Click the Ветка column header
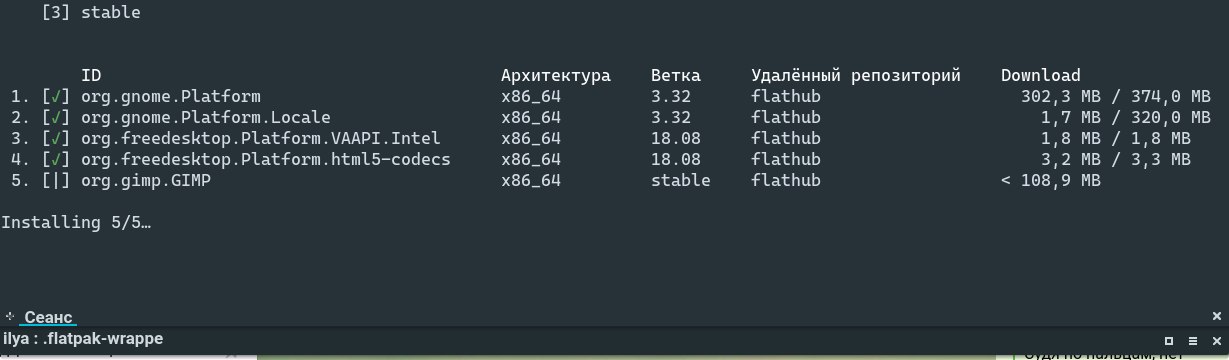 pos(676,76)
